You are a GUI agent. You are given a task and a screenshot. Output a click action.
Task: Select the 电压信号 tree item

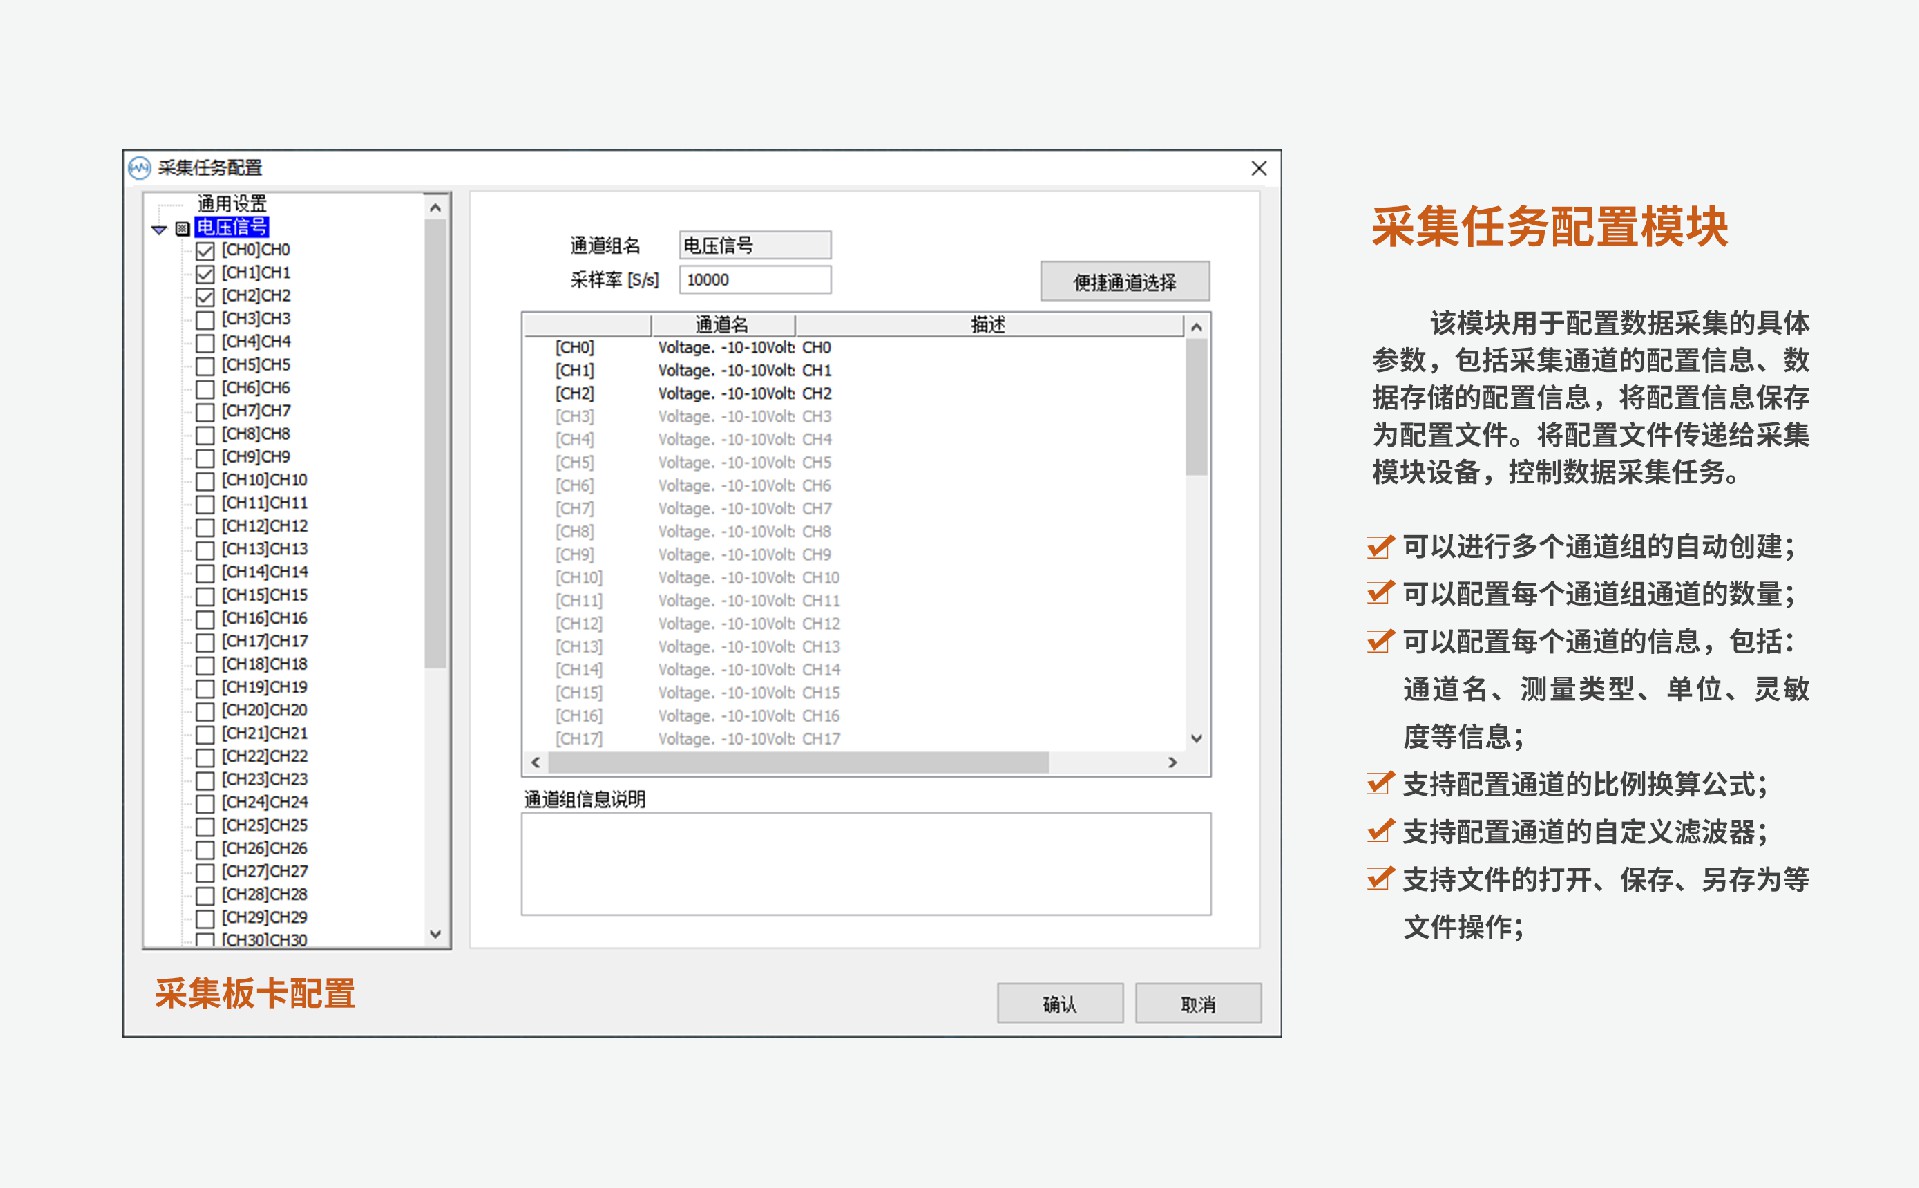tap(231, 227)
